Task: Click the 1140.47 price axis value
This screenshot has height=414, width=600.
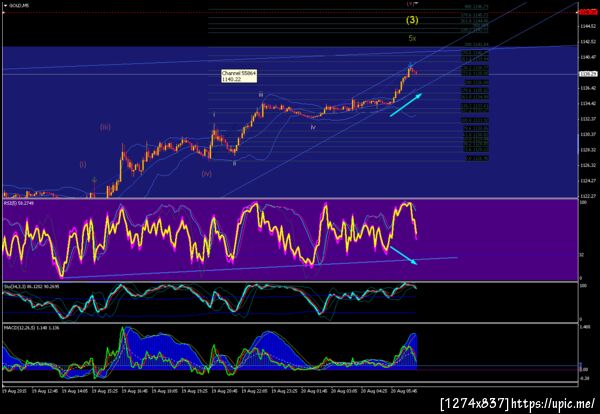Action: click(x=589, y=57)
